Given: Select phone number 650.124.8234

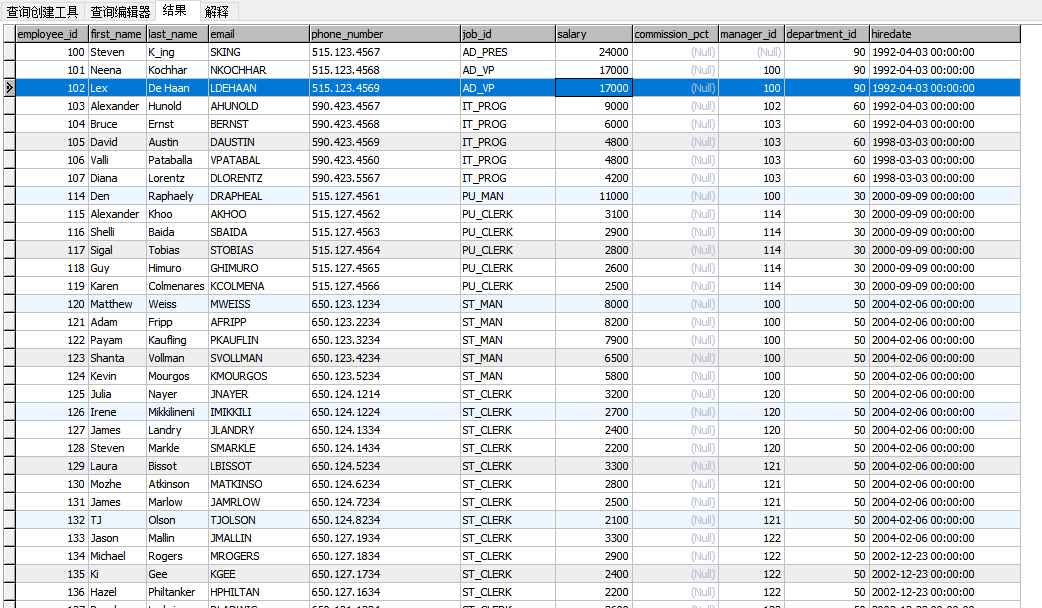Looking at the screenshot, I should (x=385, y=519).
